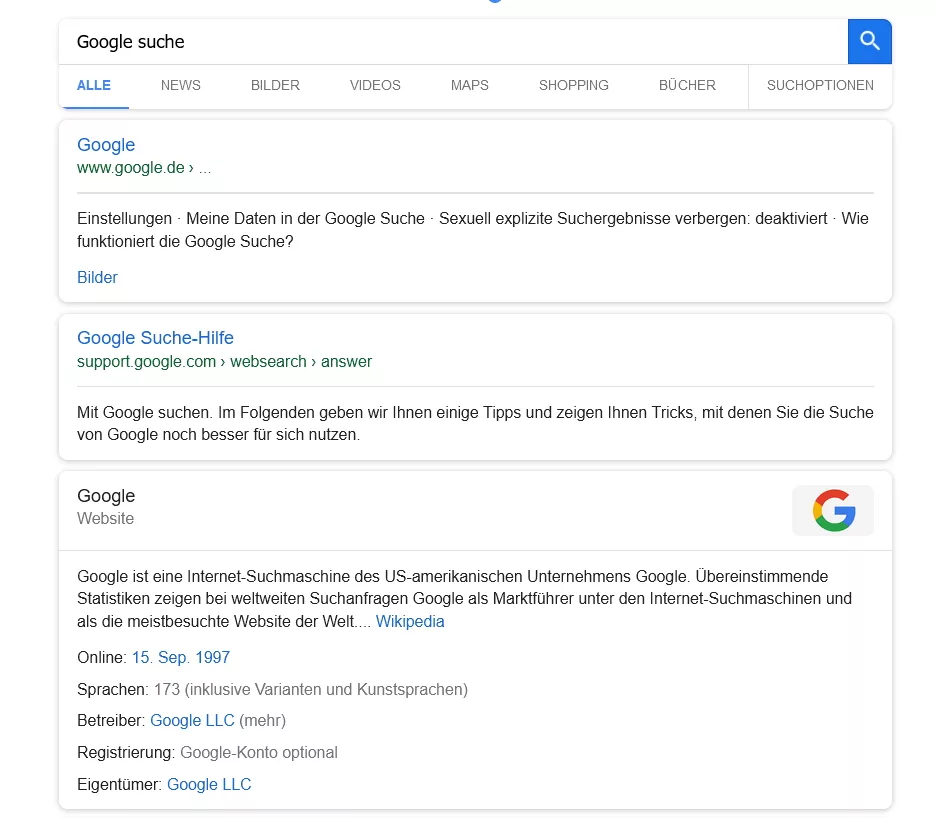Click the www.google.de URL breadcrumb
Screen dimensions: 936x818
(x=131, y=168)
